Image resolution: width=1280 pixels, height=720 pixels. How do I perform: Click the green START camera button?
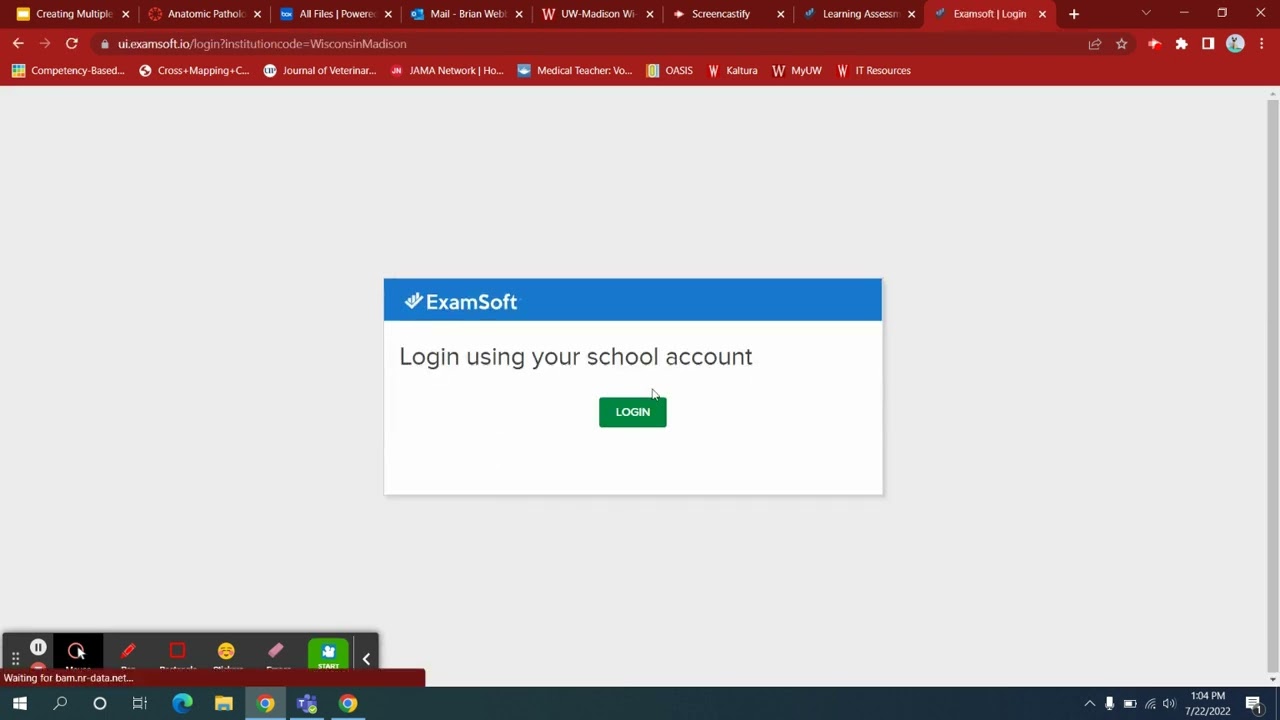click(328, 654)
